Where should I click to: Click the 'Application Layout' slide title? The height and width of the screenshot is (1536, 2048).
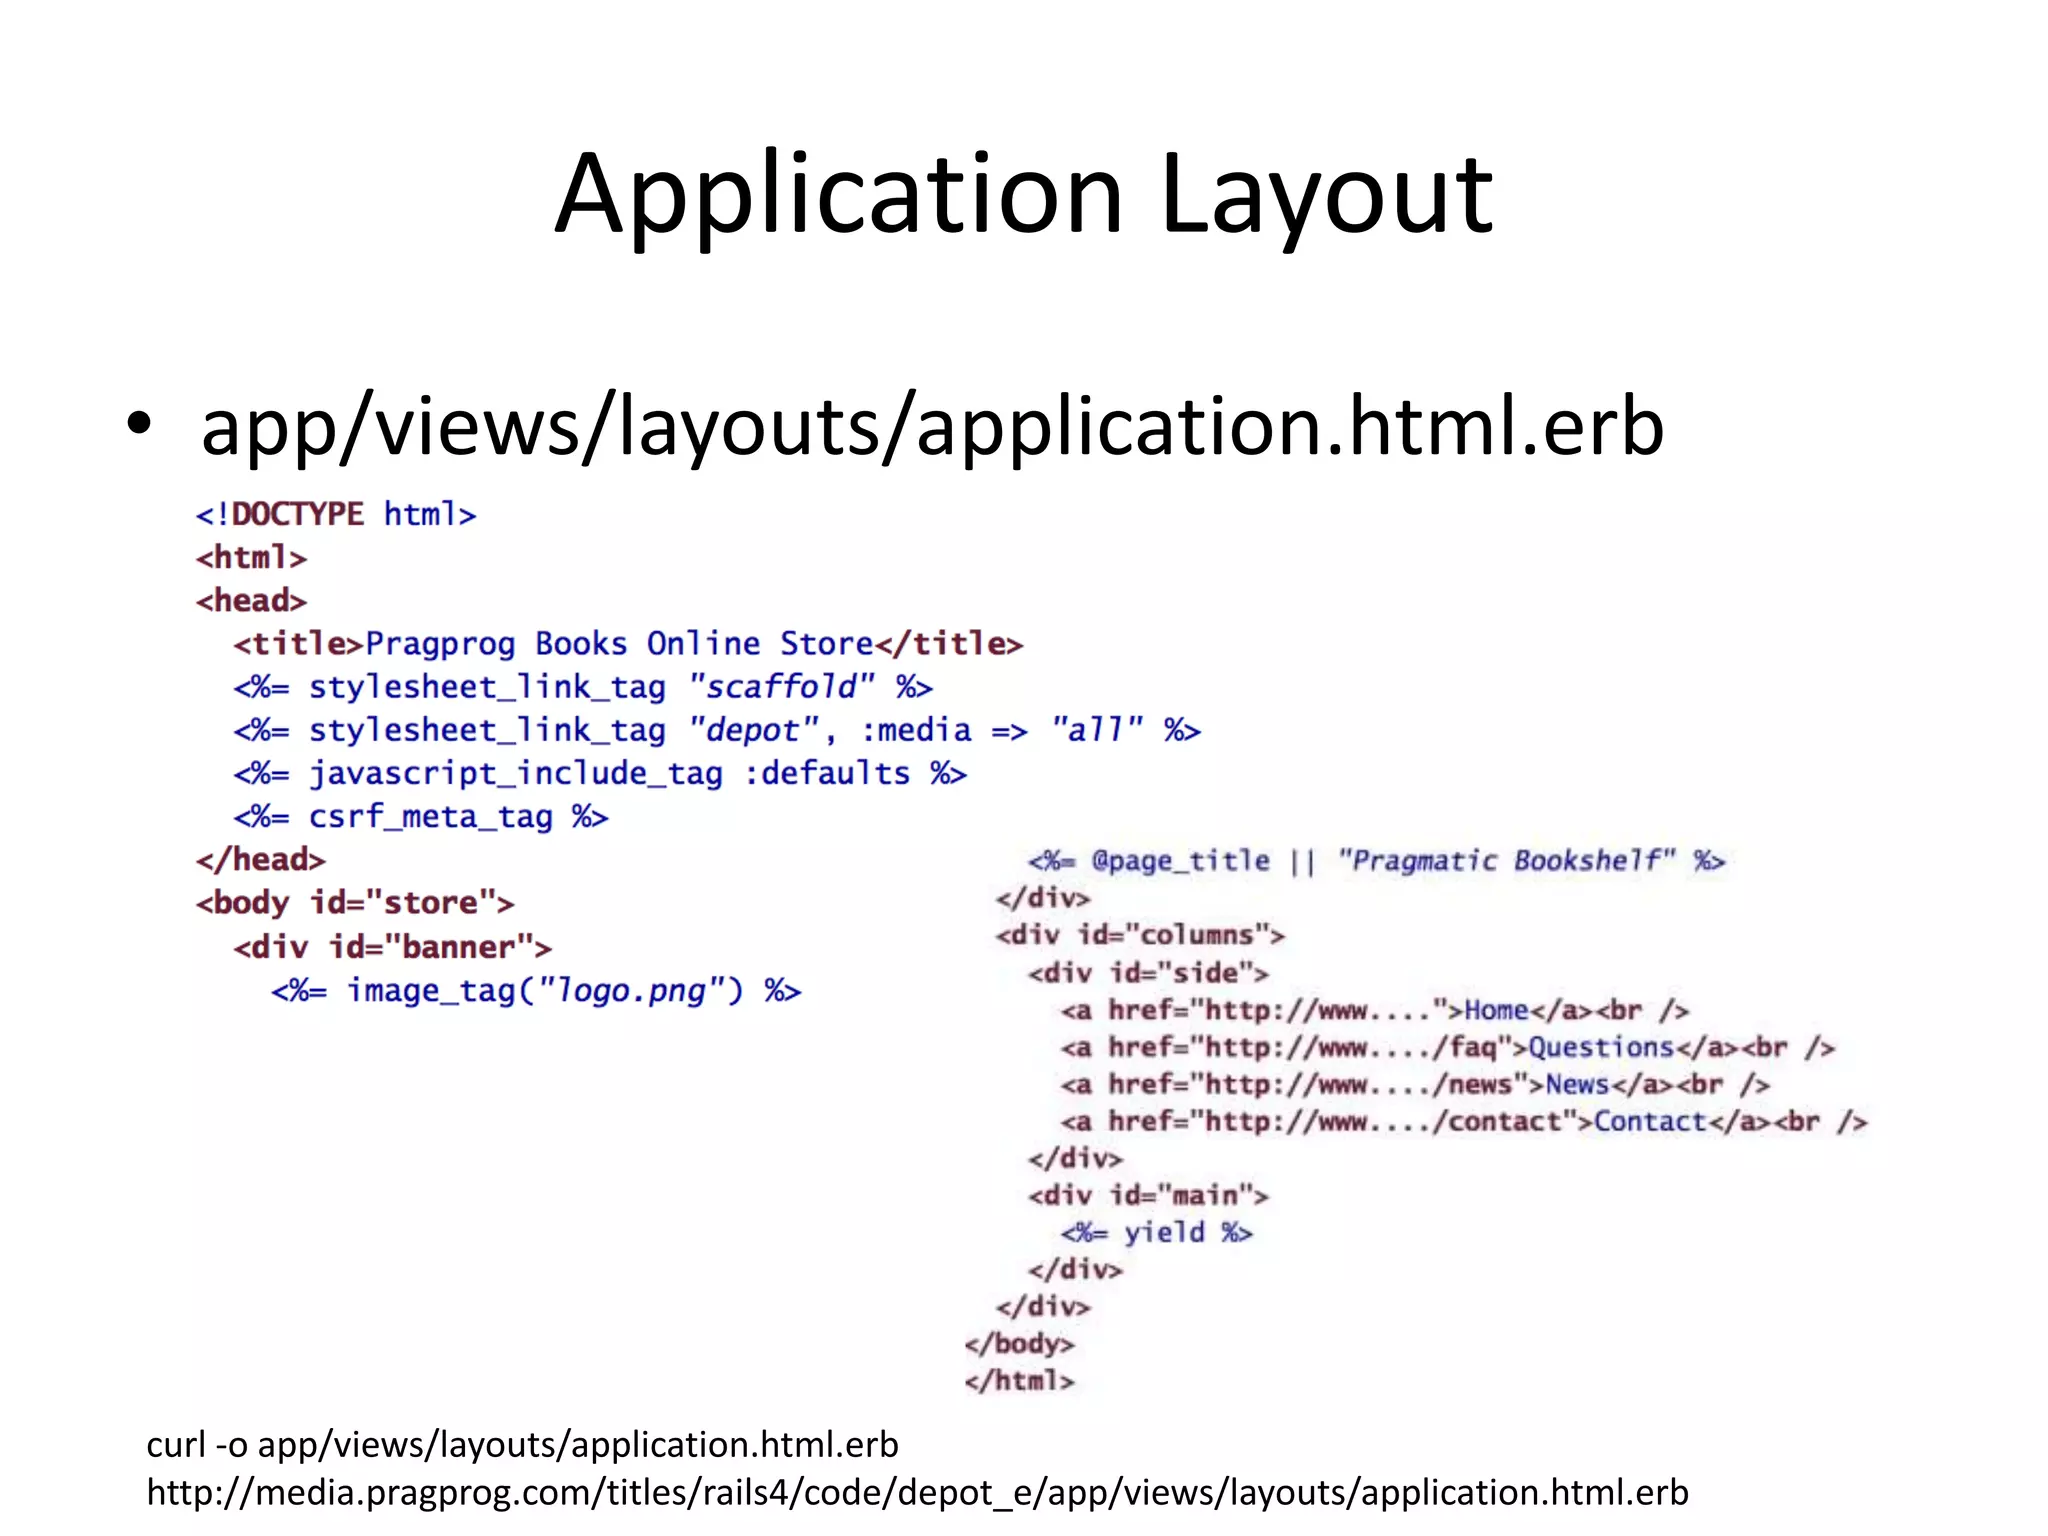pos(1024,195)
